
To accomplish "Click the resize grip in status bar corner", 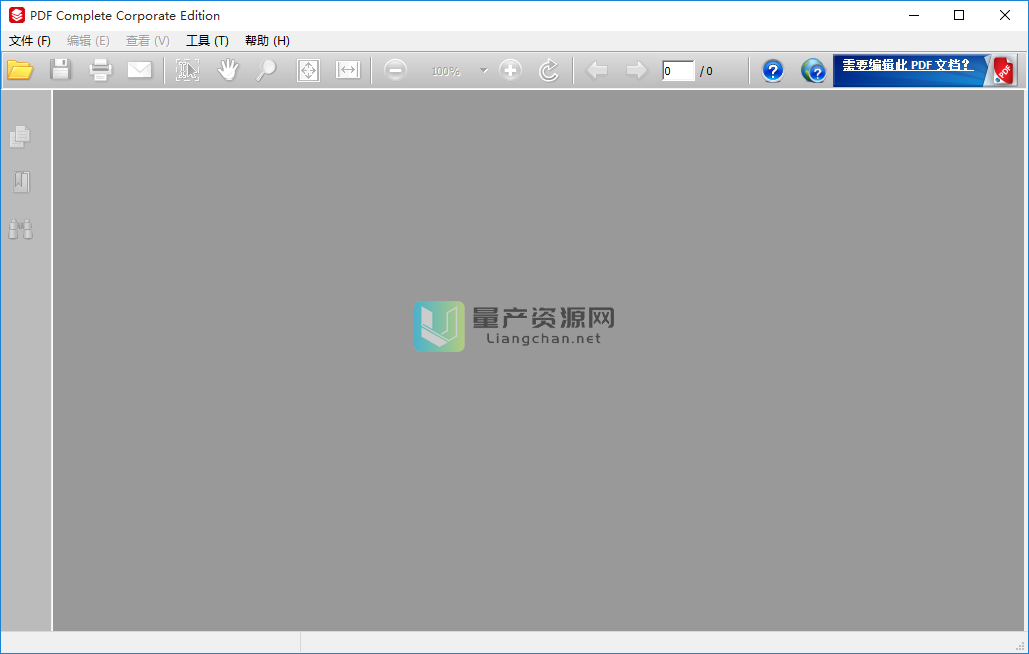I will point(1020,646).
